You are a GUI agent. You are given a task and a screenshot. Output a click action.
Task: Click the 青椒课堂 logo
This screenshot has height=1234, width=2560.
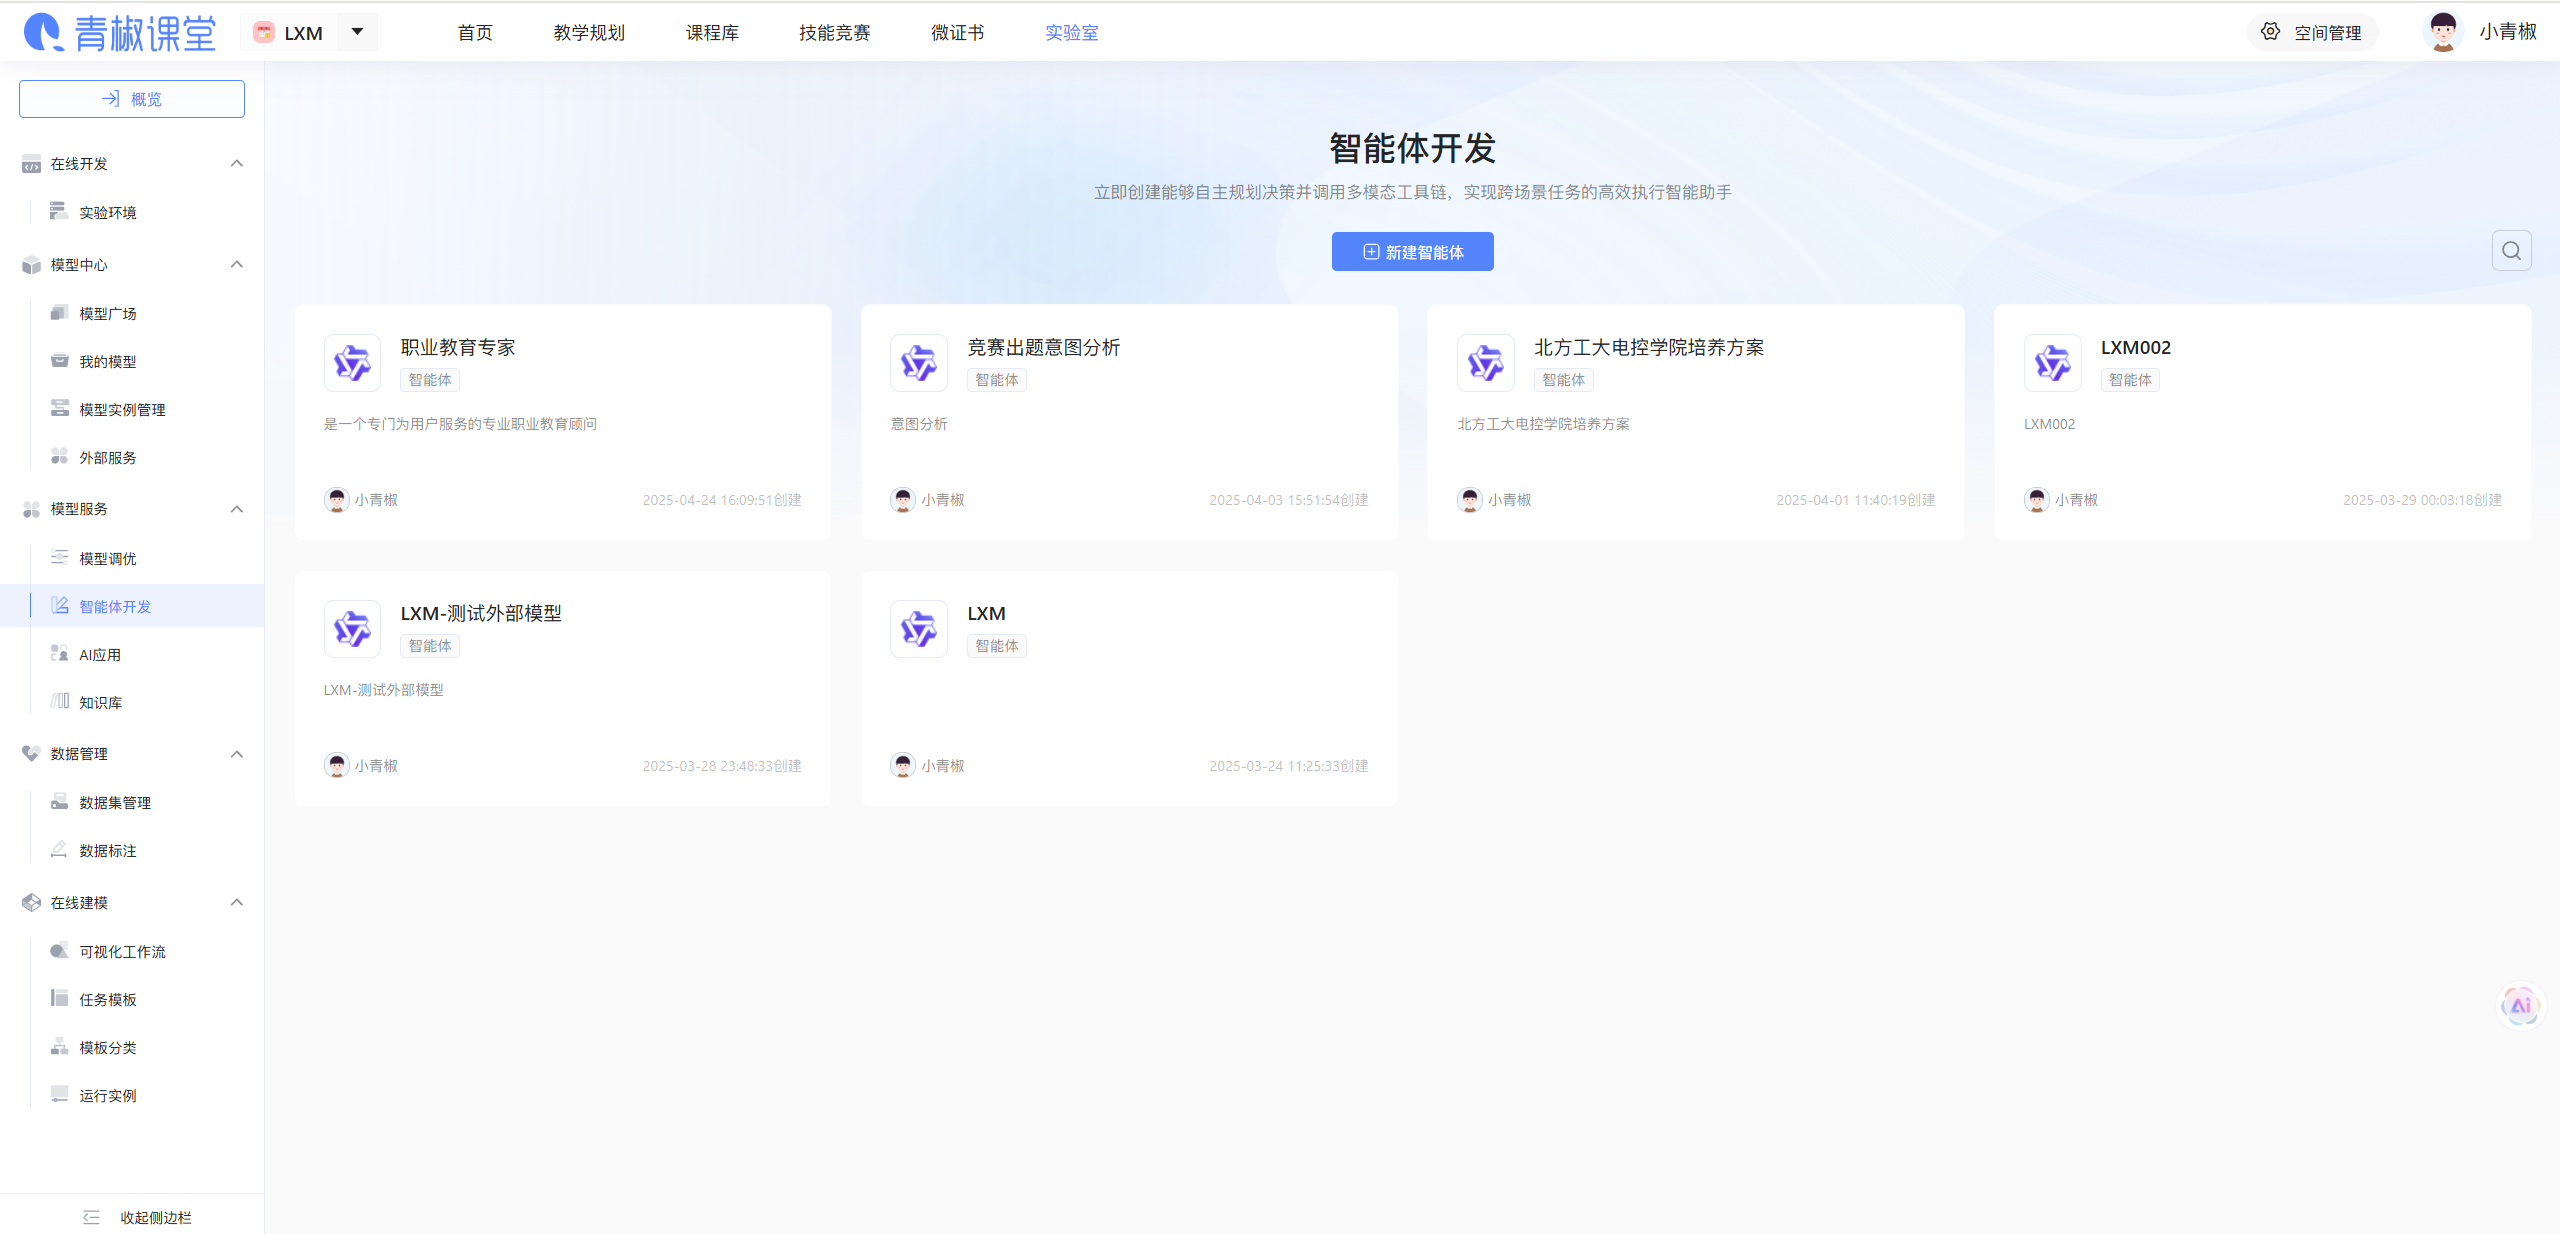120,32
